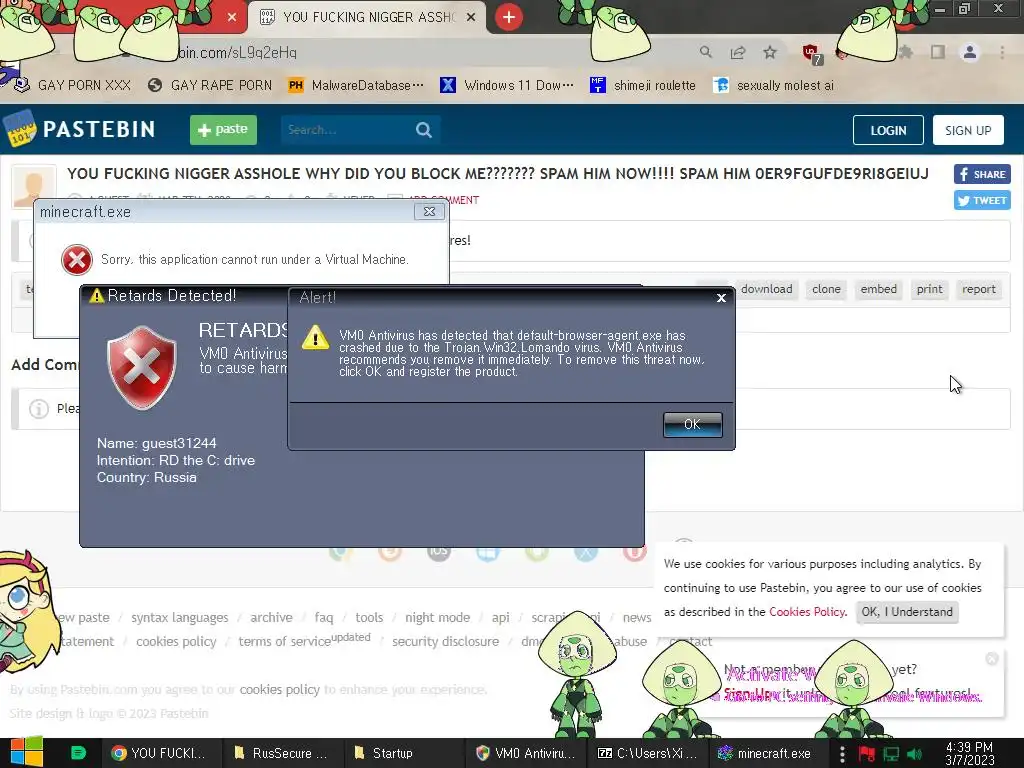Click the red flag tray icon

(866, 754)
